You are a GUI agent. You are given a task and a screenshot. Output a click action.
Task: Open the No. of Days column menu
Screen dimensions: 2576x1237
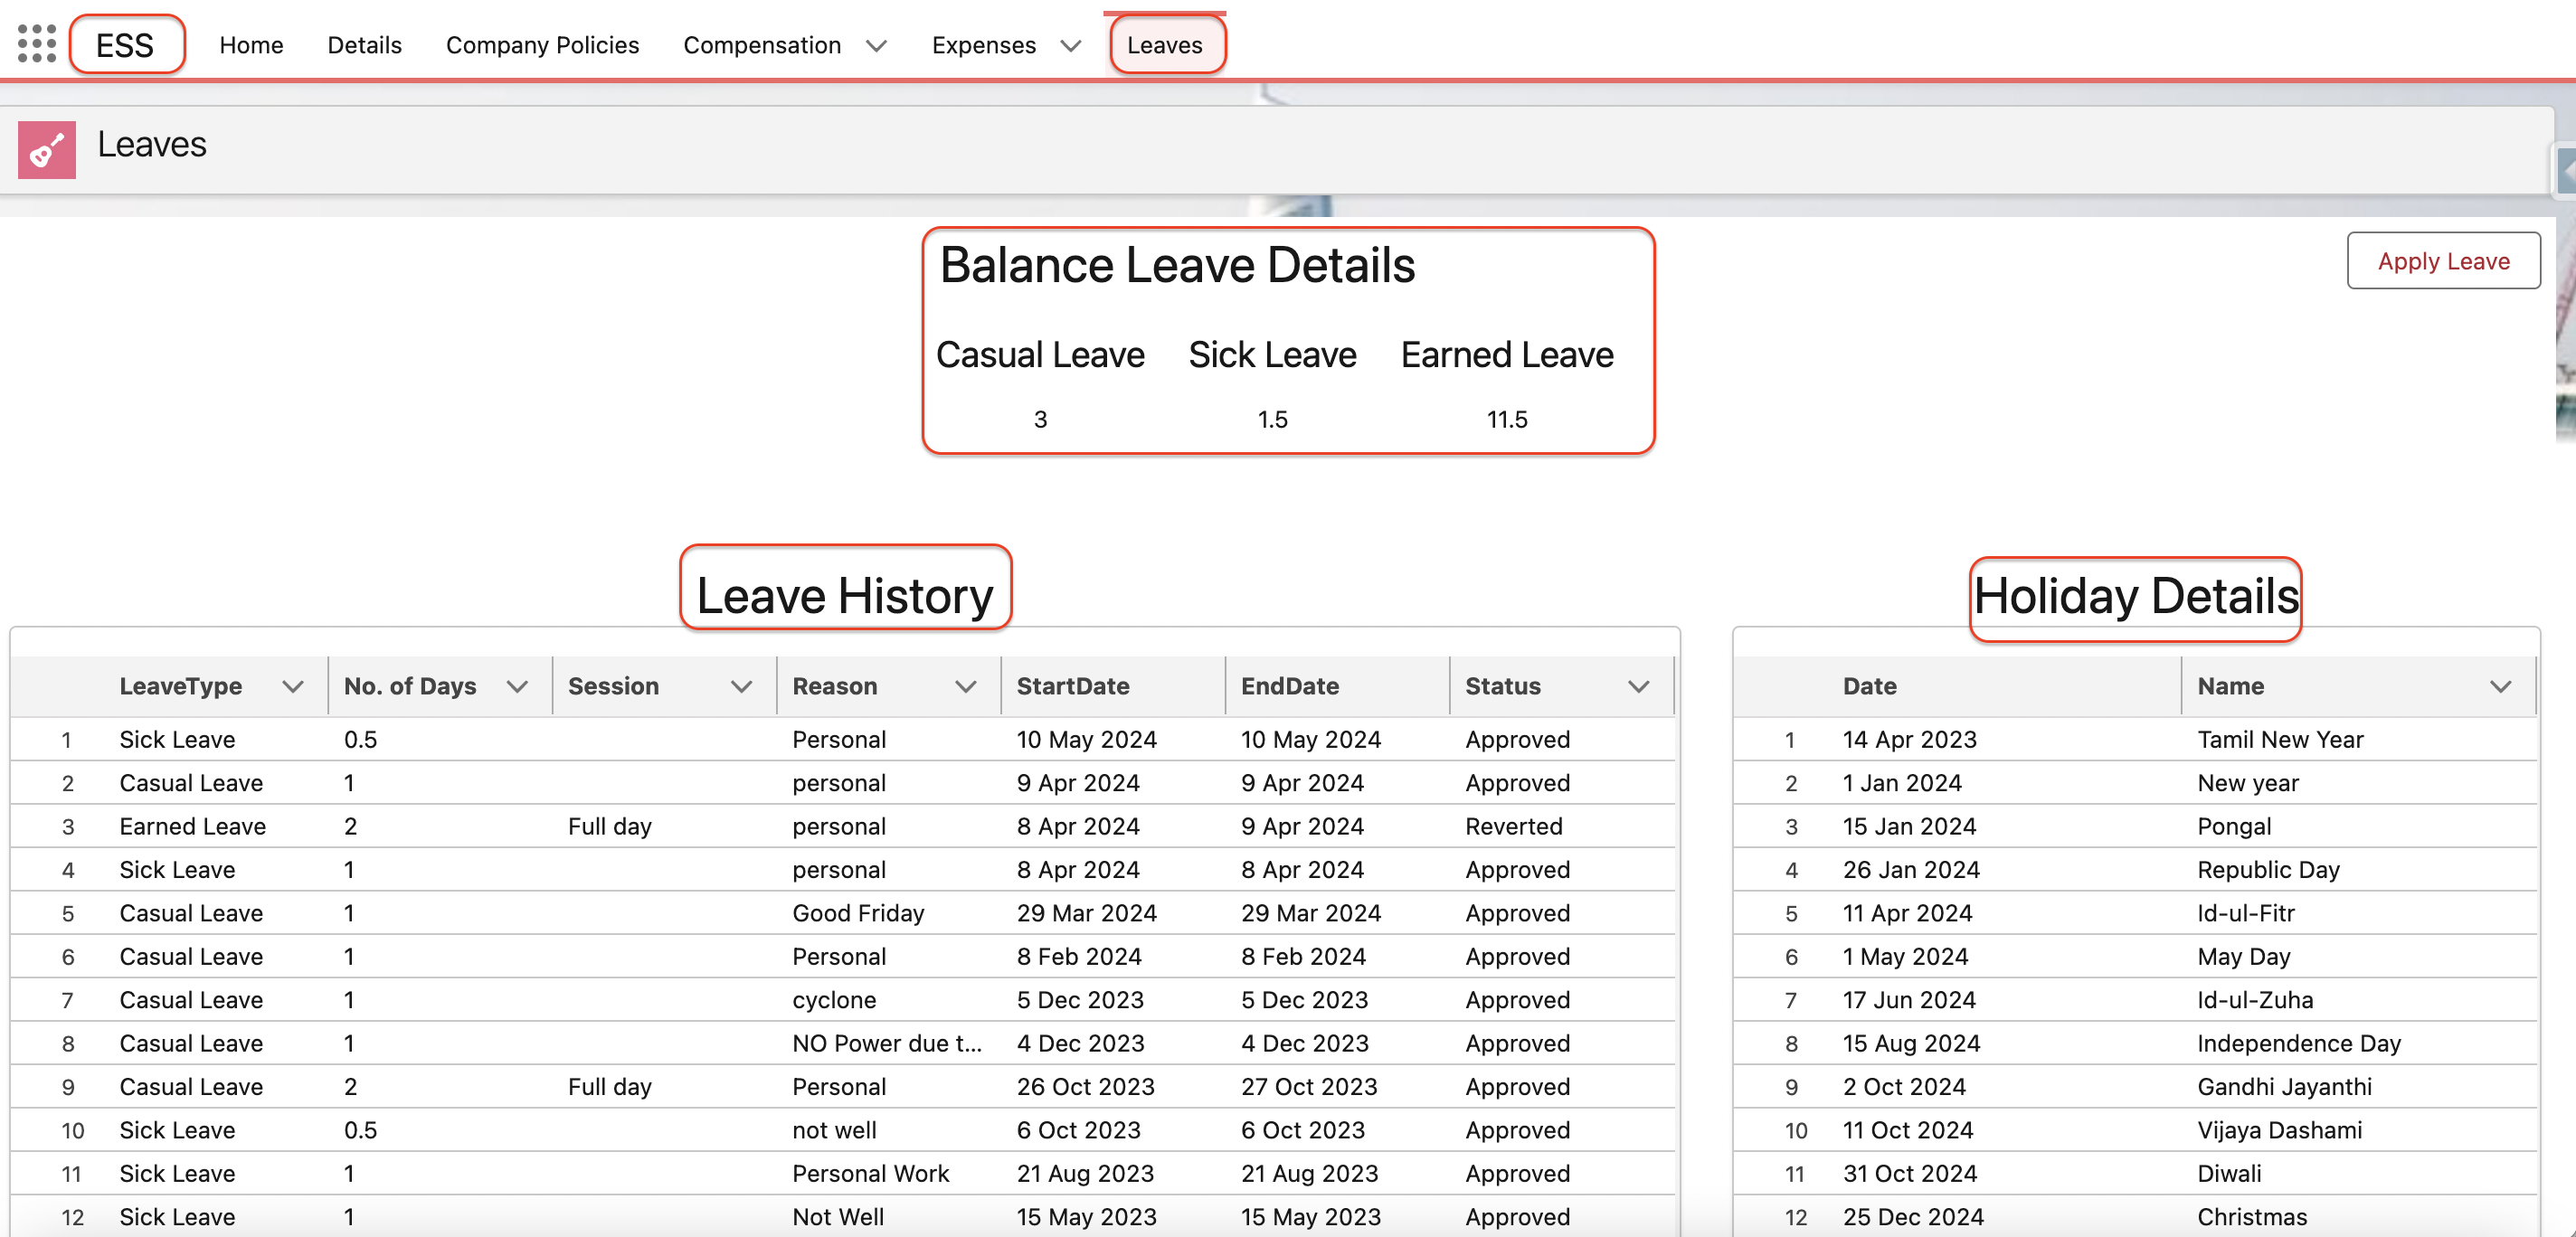click(516, 686)
